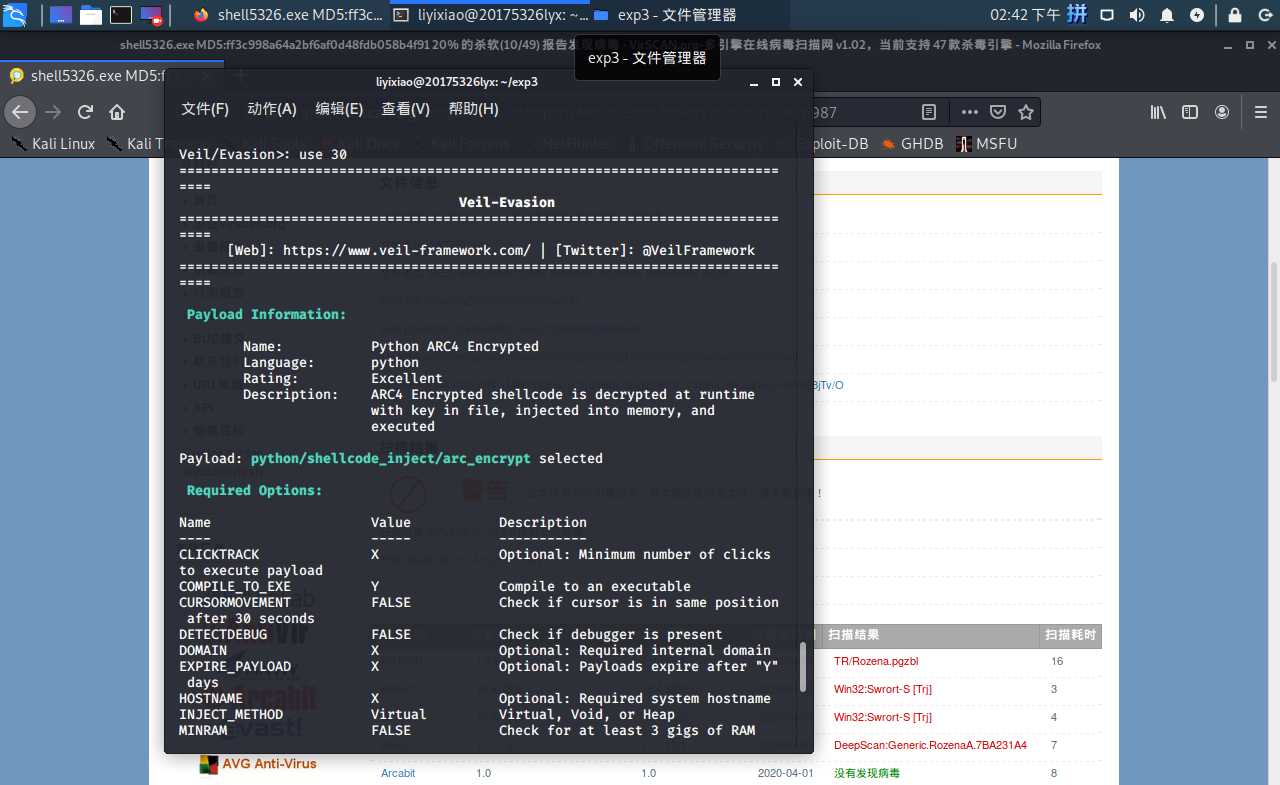Open the volume control tray icon
This screenshot has width=1280, height=785.
pyautogui.click(x=1137, y=15)
